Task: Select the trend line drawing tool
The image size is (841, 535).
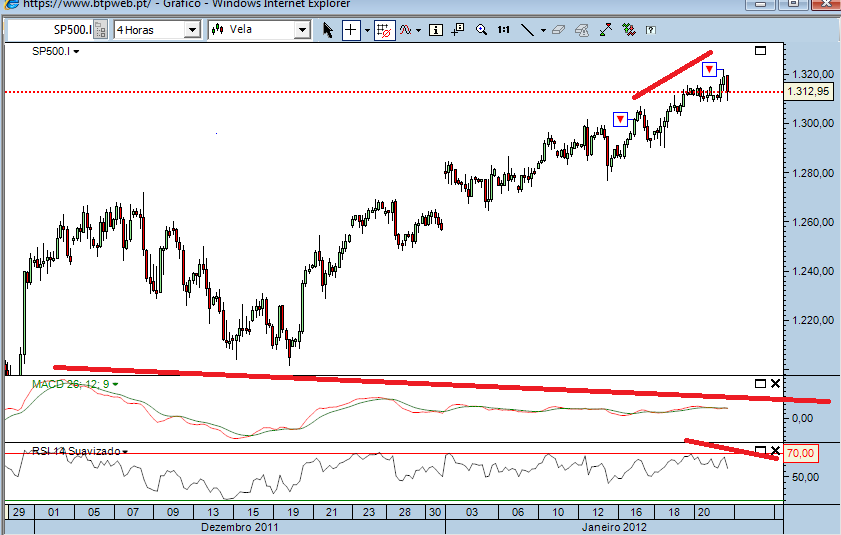Action: coord(528,30)
